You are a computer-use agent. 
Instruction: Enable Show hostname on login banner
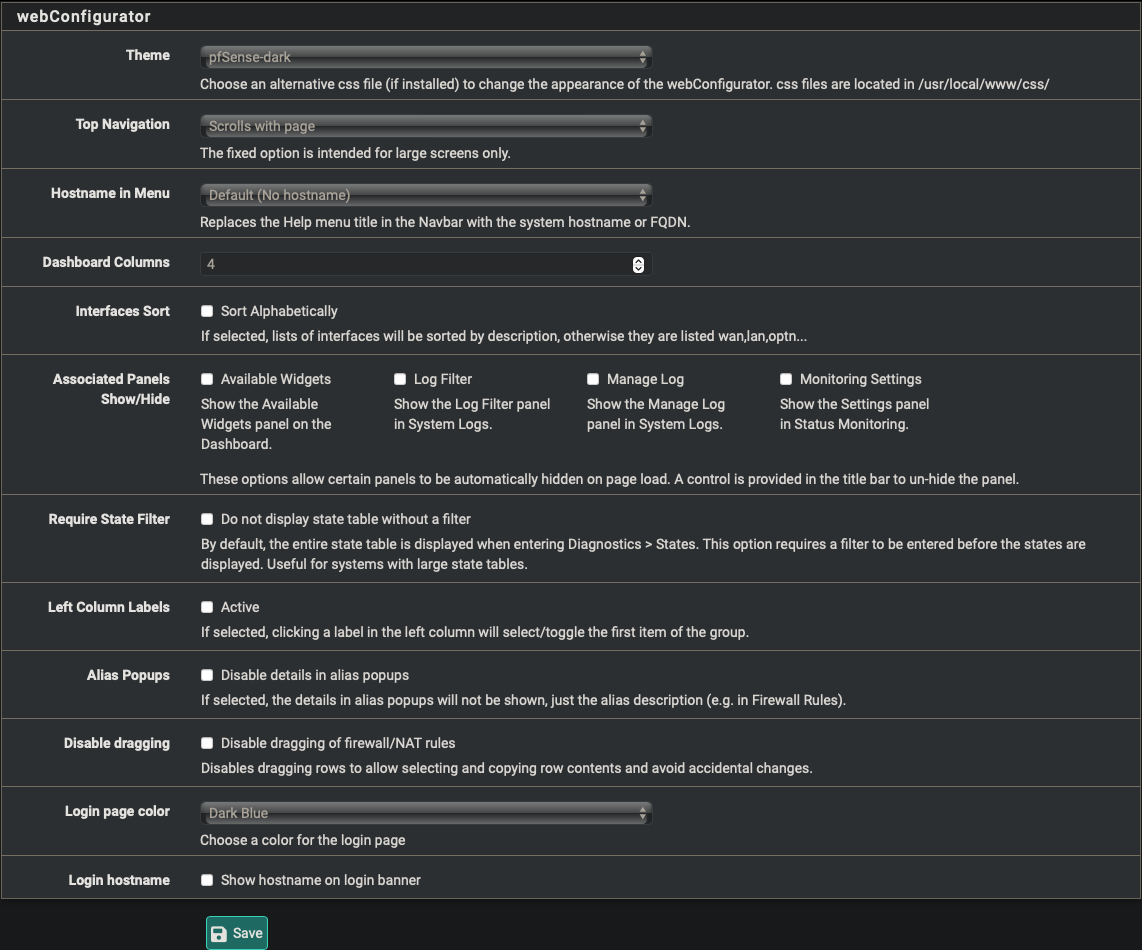coord(207,881)
